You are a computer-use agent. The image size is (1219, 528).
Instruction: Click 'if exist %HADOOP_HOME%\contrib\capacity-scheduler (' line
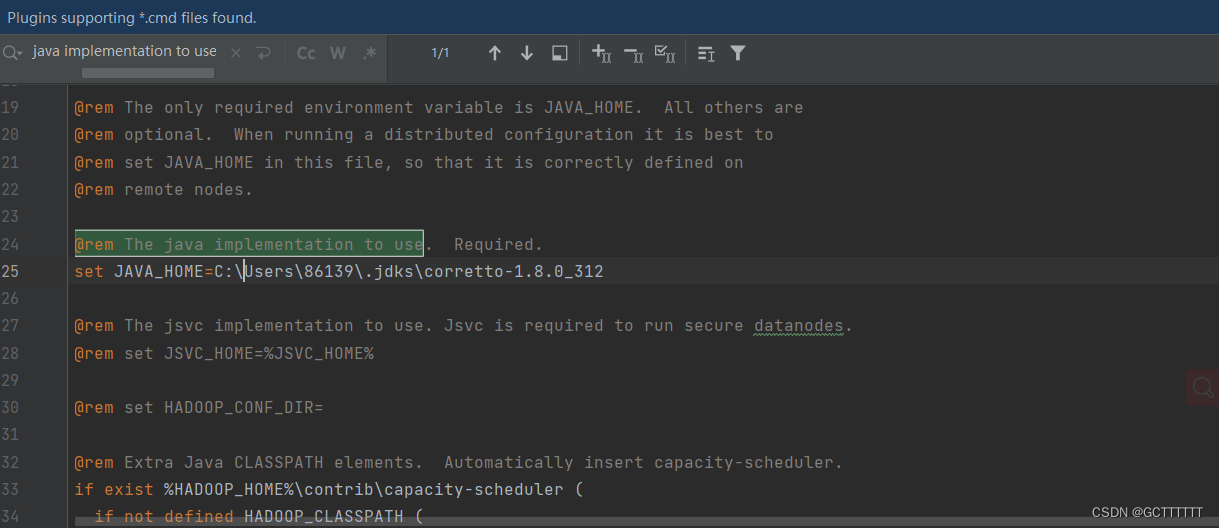pos(329,489)
